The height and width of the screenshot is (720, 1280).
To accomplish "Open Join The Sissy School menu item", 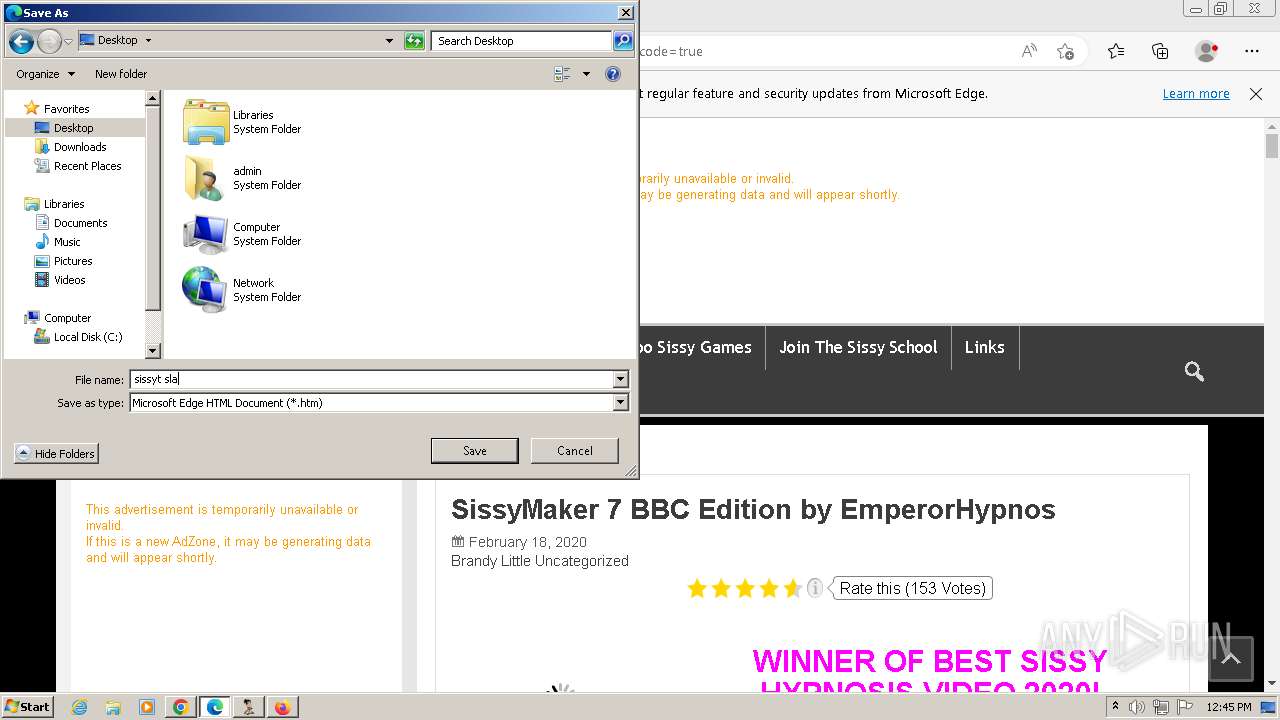I will 858,347.
